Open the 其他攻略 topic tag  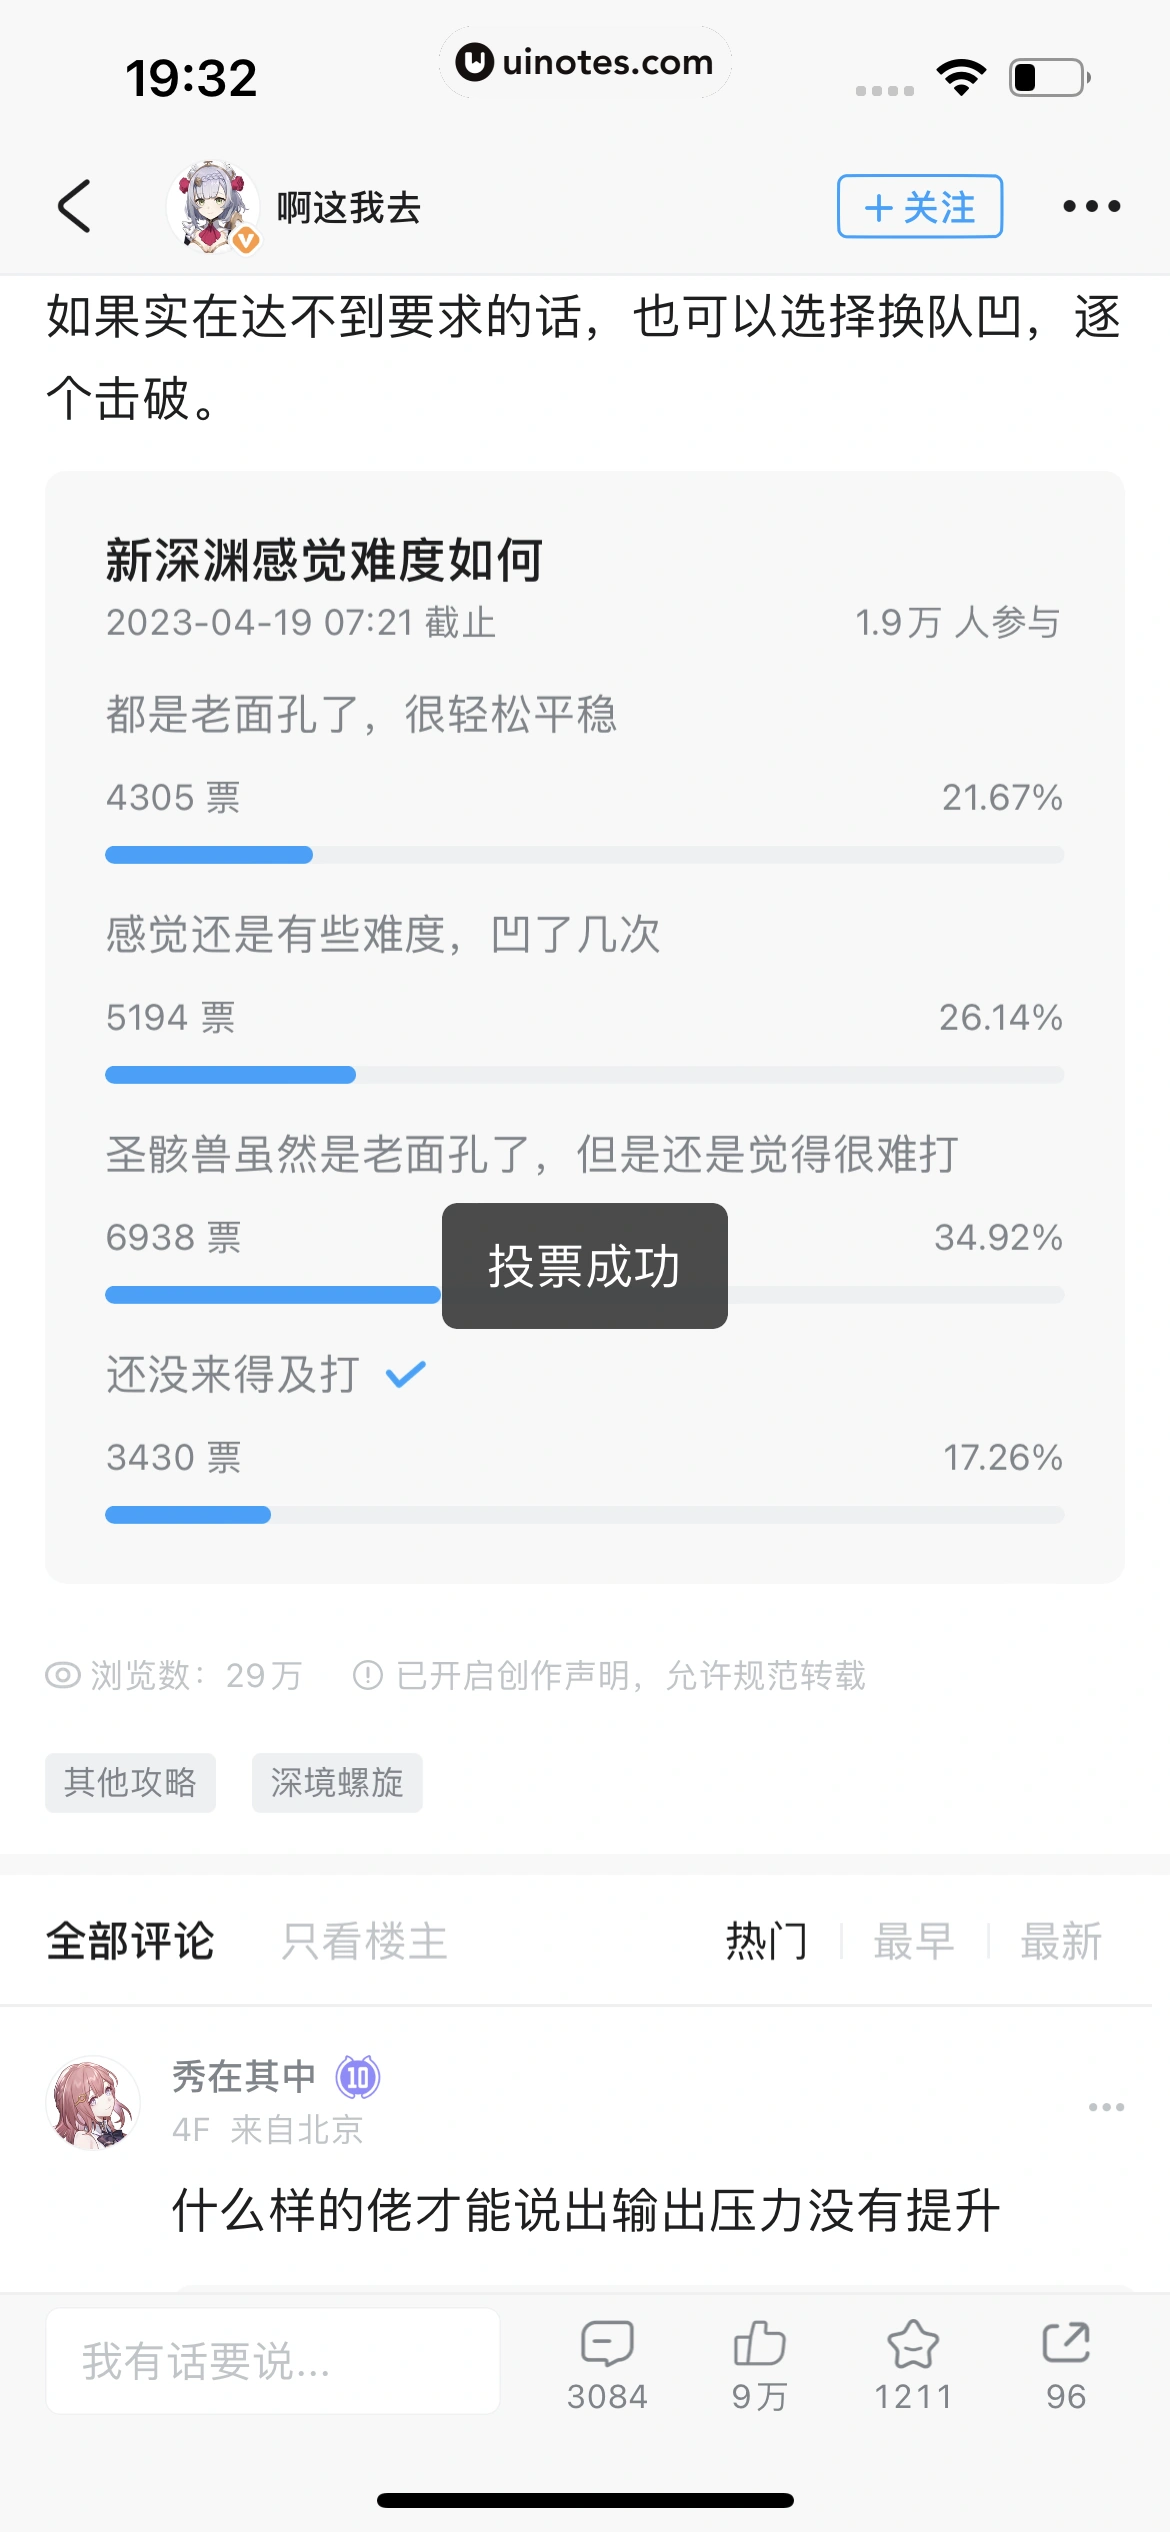click(130, 1782)
